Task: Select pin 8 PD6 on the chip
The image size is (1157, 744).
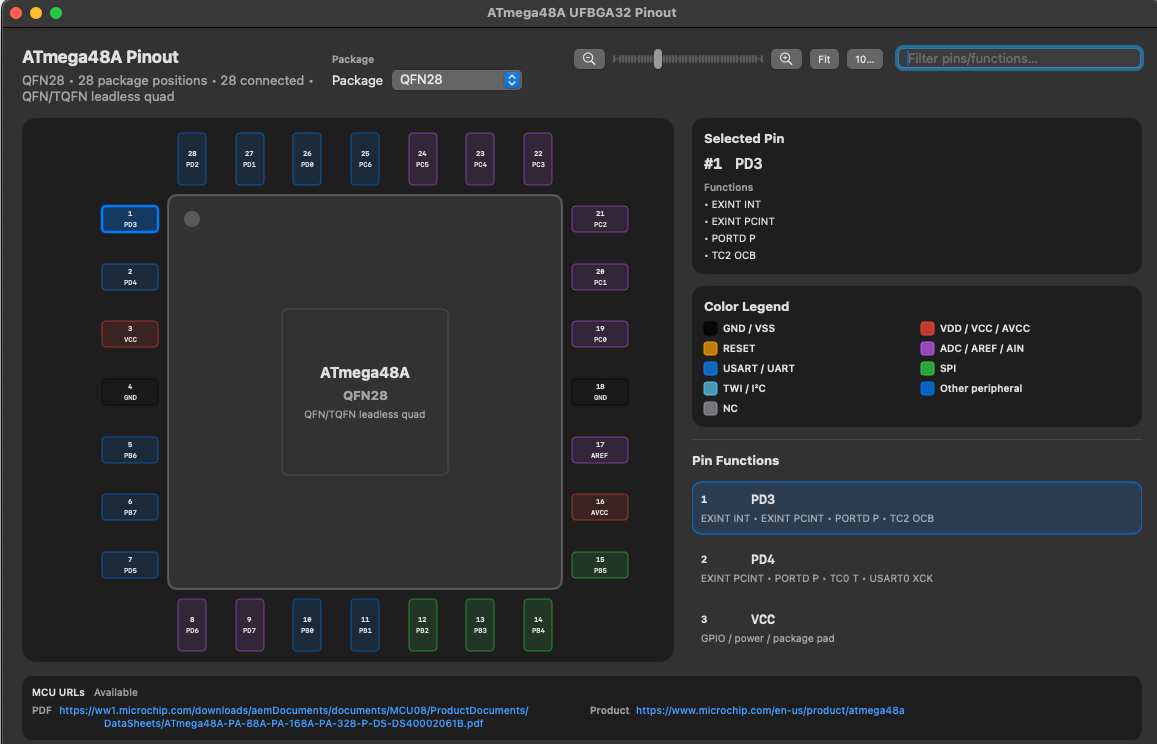Action: tap(192, 625)
